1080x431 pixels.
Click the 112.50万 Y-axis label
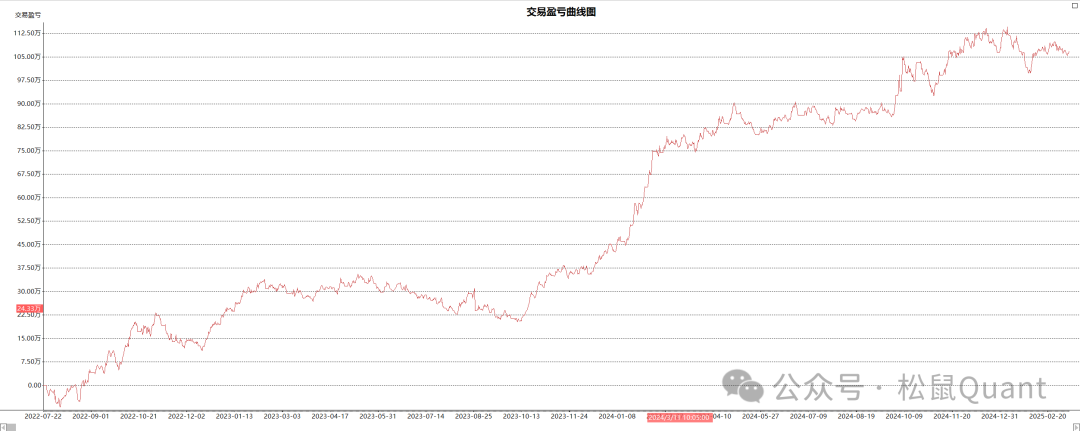(x=27, y=33)
